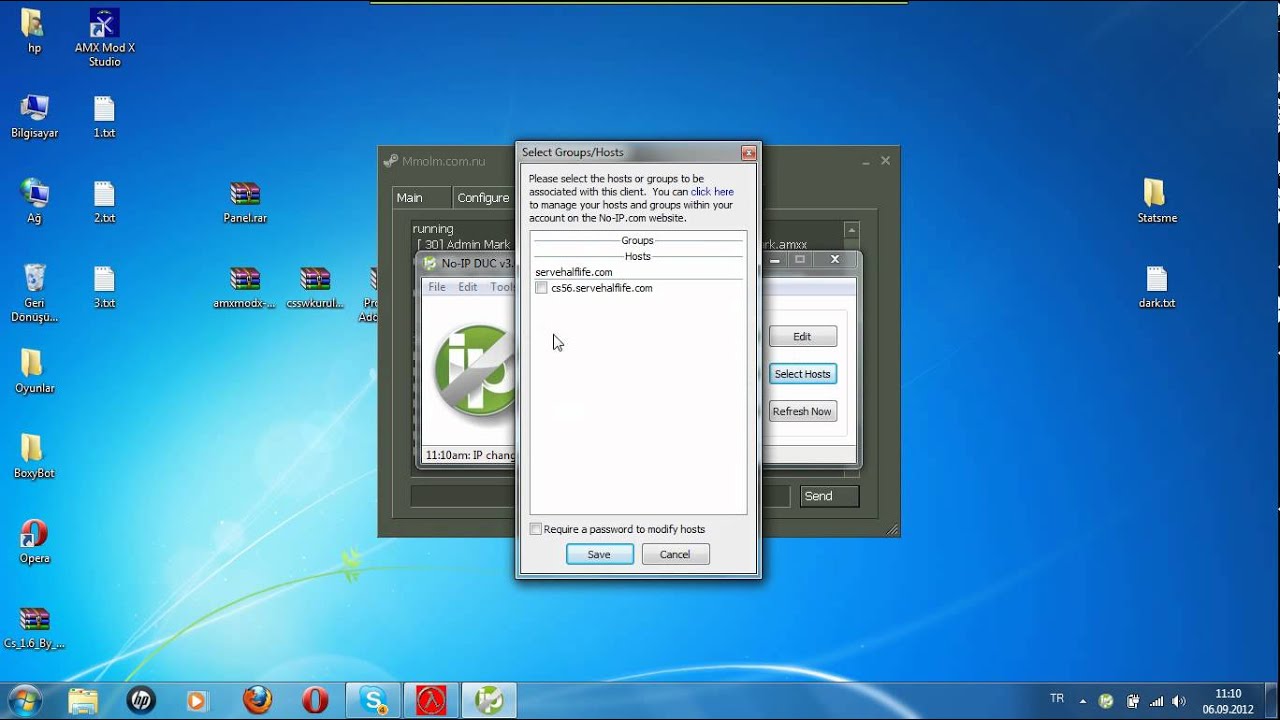The width and height of the screenshot is (1280, 720).
Task: Open AMX Mod X Studio shortcut
Action: (x=104, y=38)
